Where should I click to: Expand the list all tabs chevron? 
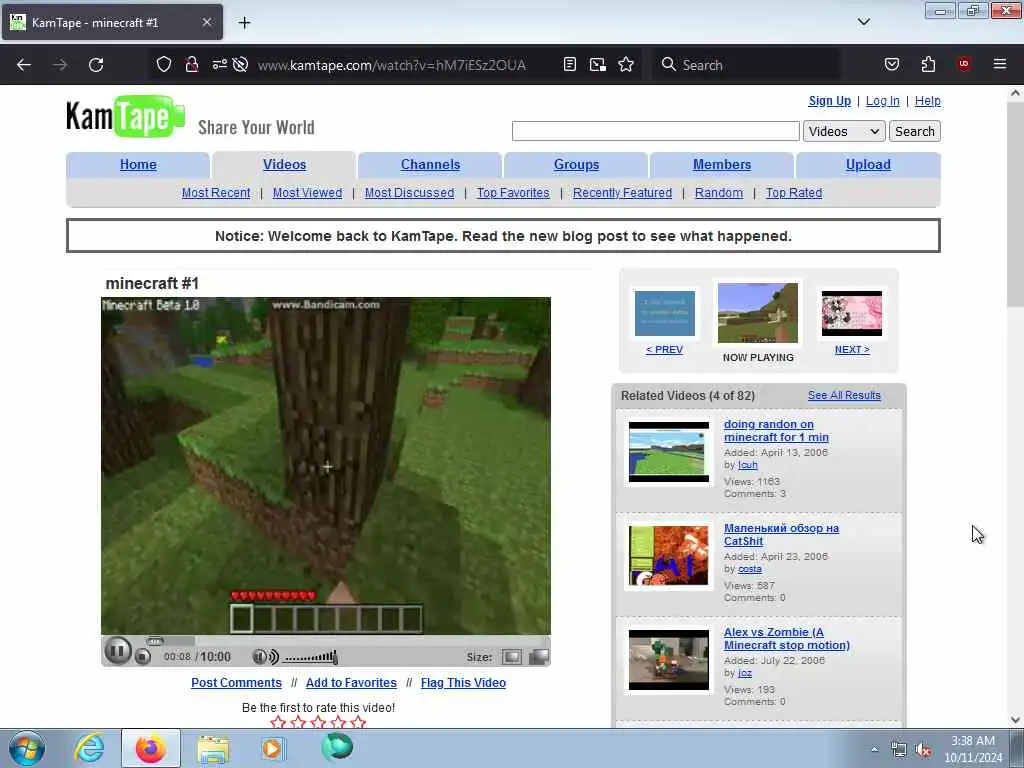point(863,22)
